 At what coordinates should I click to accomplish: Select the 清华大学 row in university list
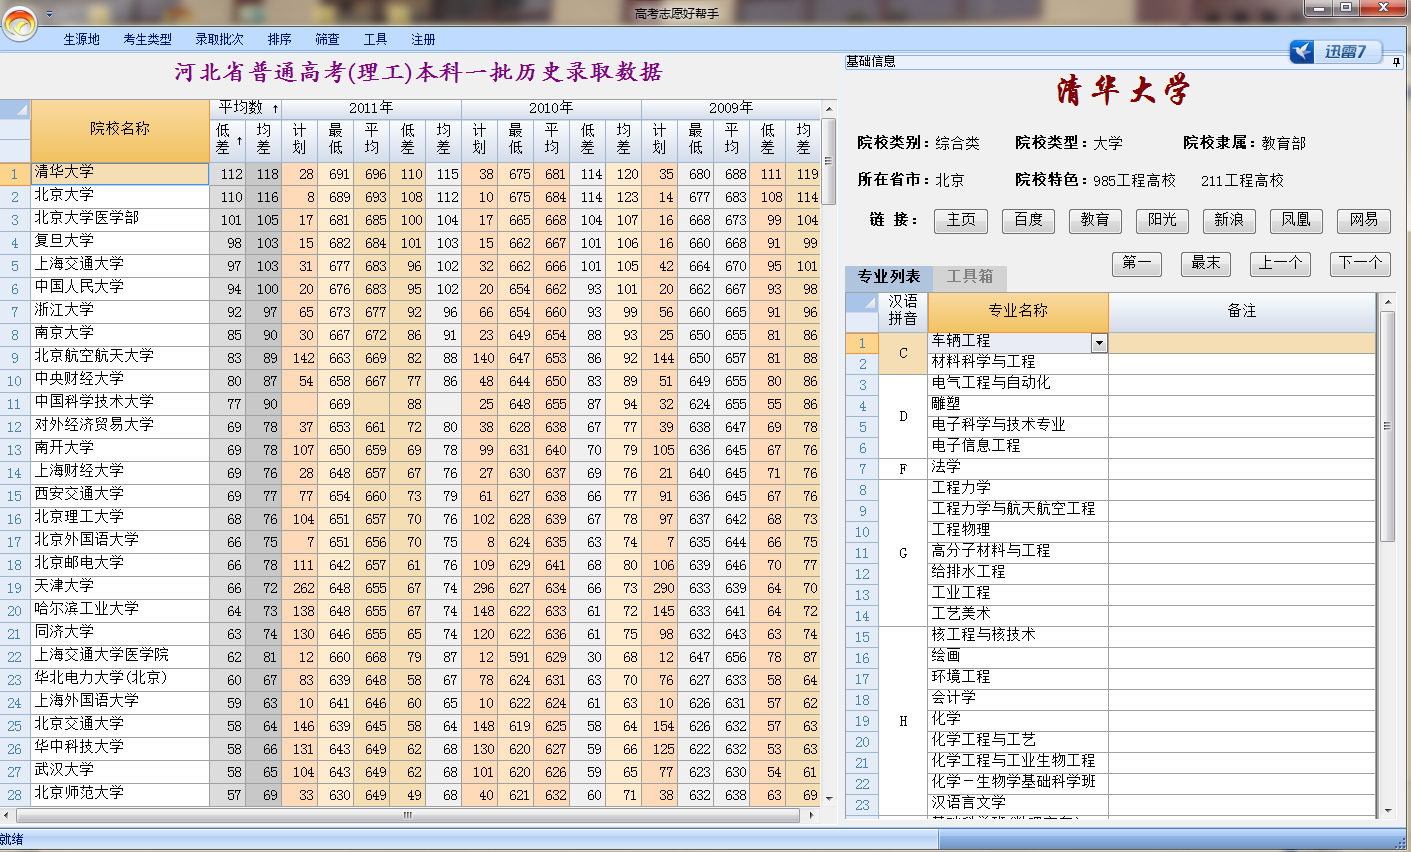120,173
